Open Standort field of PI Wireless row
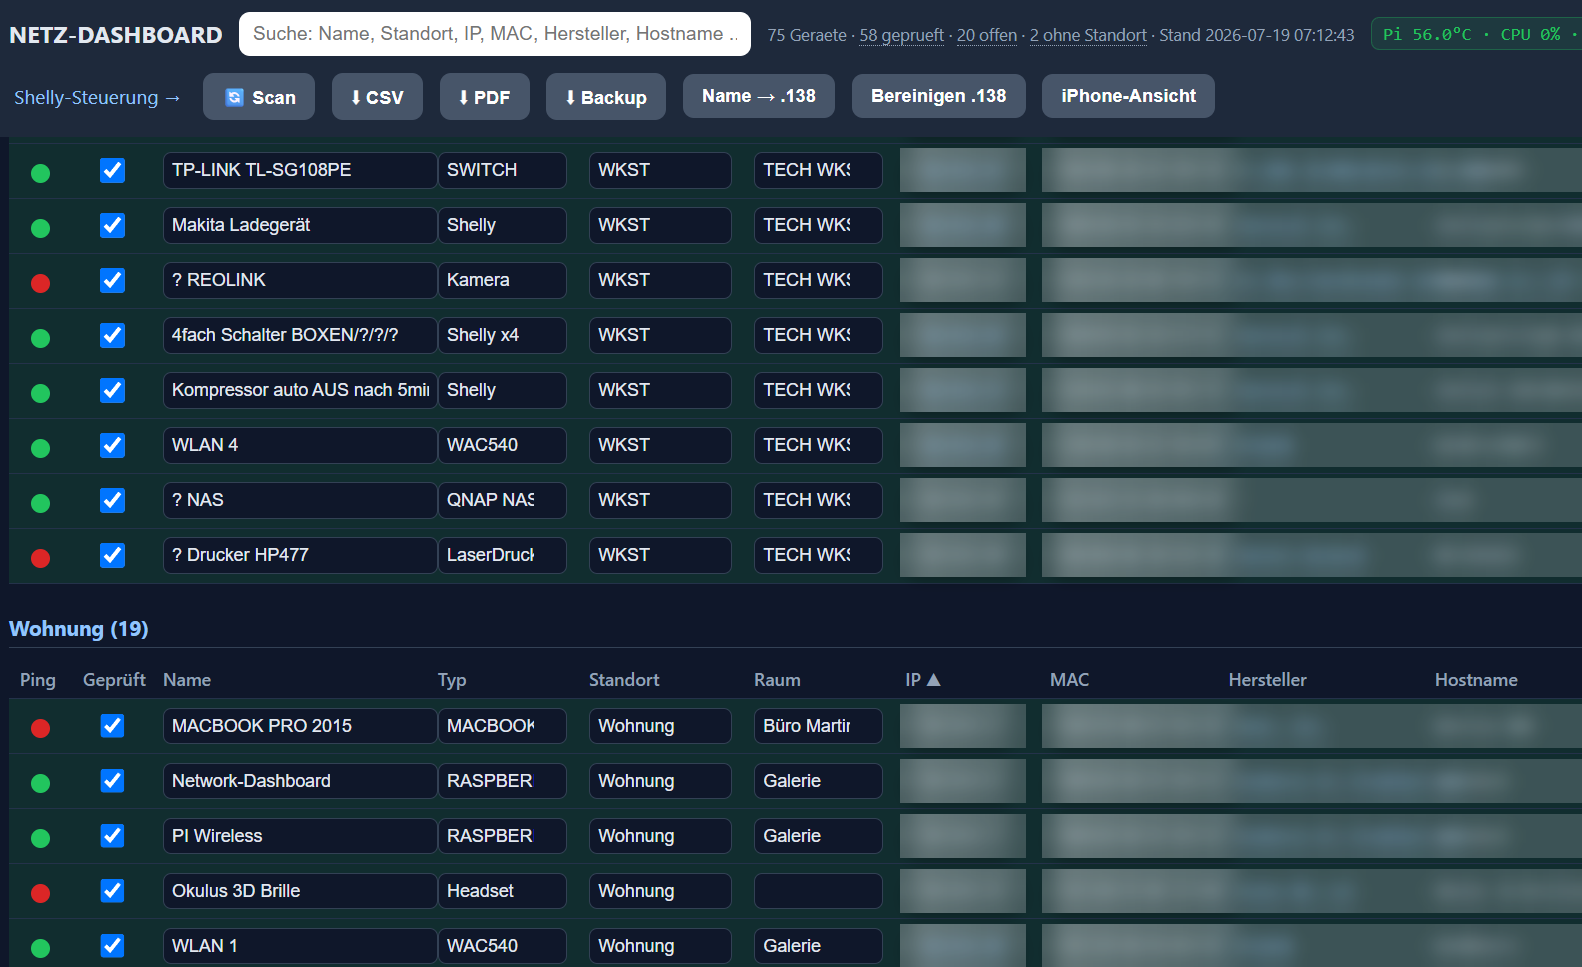This screenshot has width=1582, height=967. click(x=660, y=836)
